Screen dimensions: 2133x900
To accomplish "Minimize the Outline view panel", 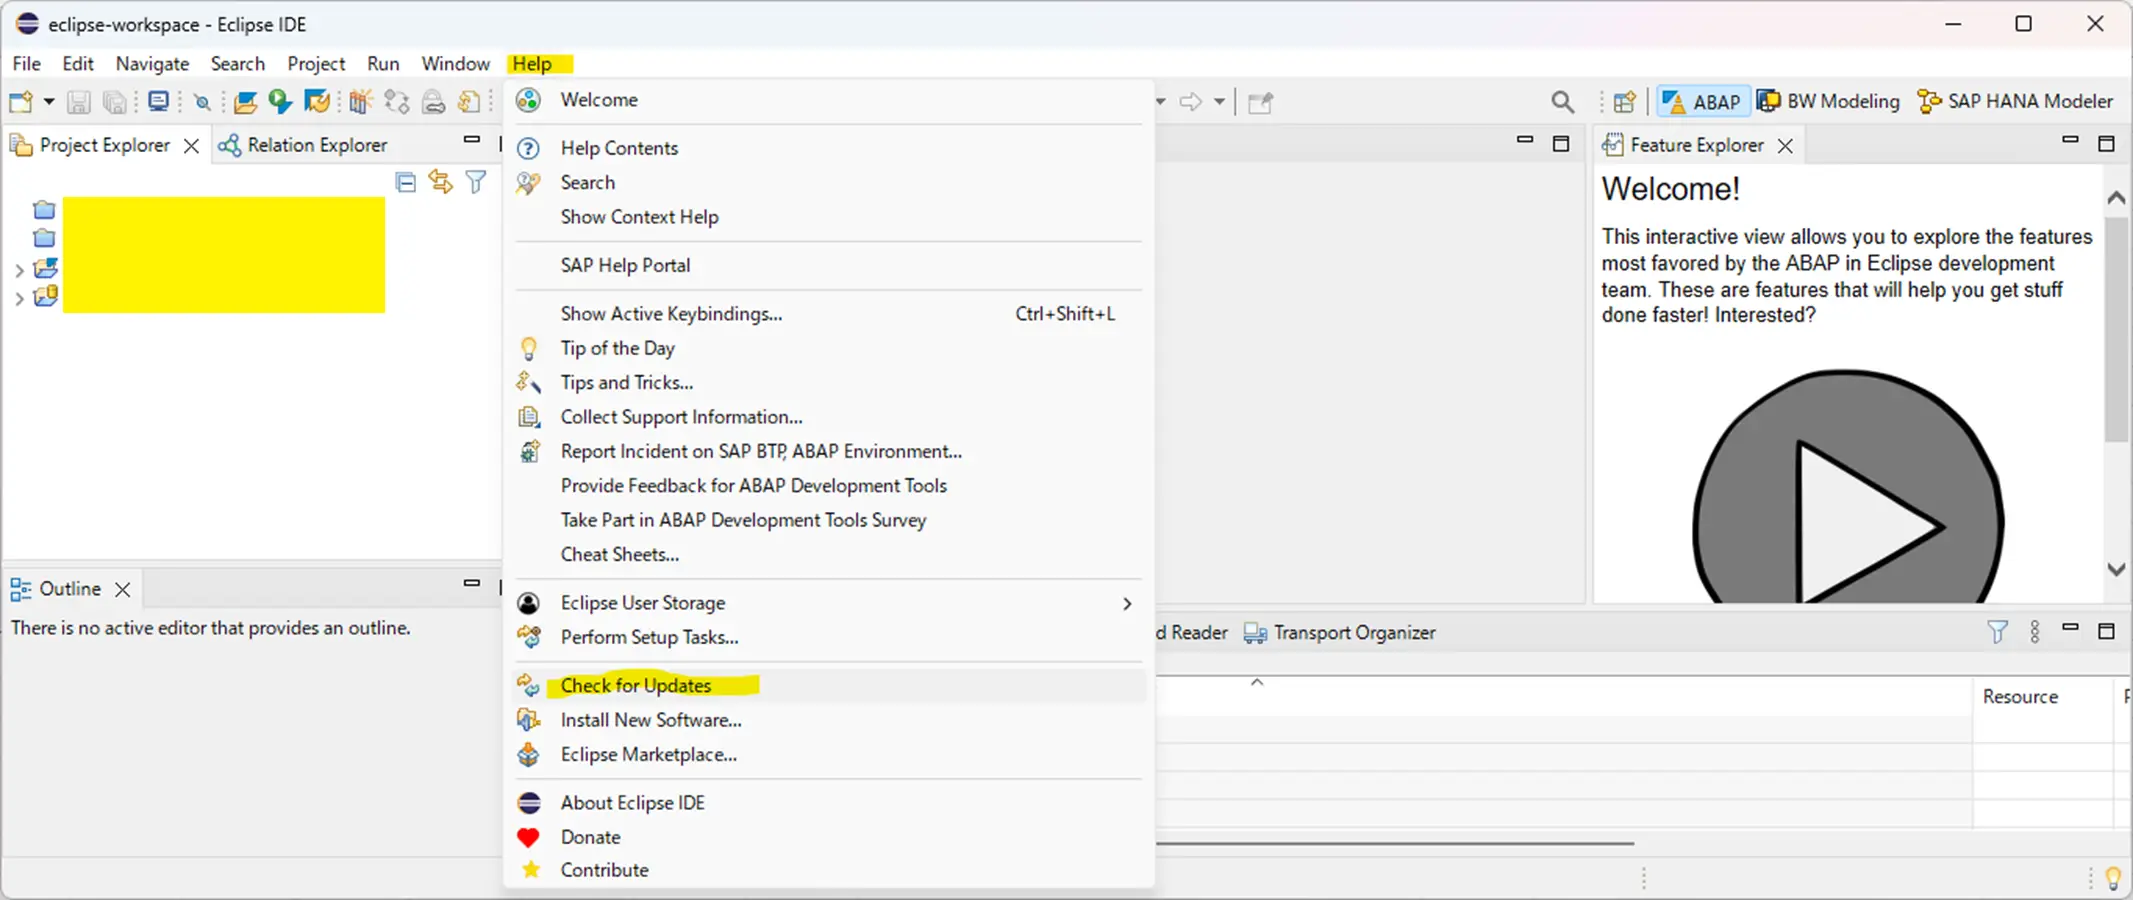I will tap(472, 583).
